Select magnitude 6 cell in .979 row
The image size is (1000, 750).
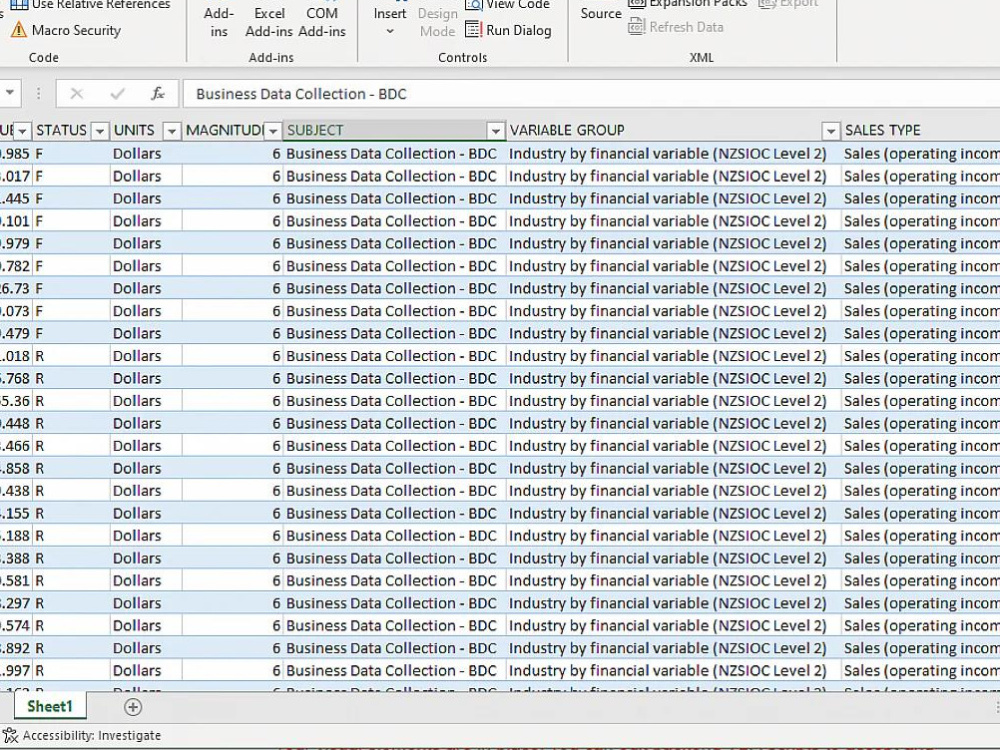(233, 244)
